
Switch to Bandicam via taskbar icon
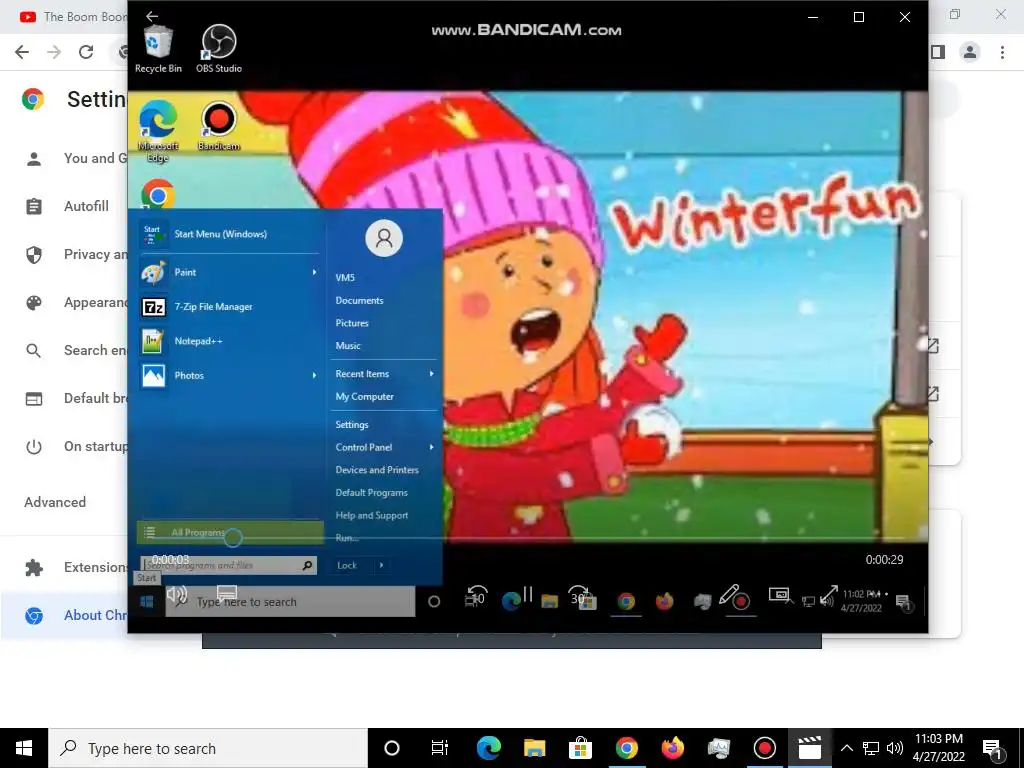pyautogui.click(x=764, y=748)
